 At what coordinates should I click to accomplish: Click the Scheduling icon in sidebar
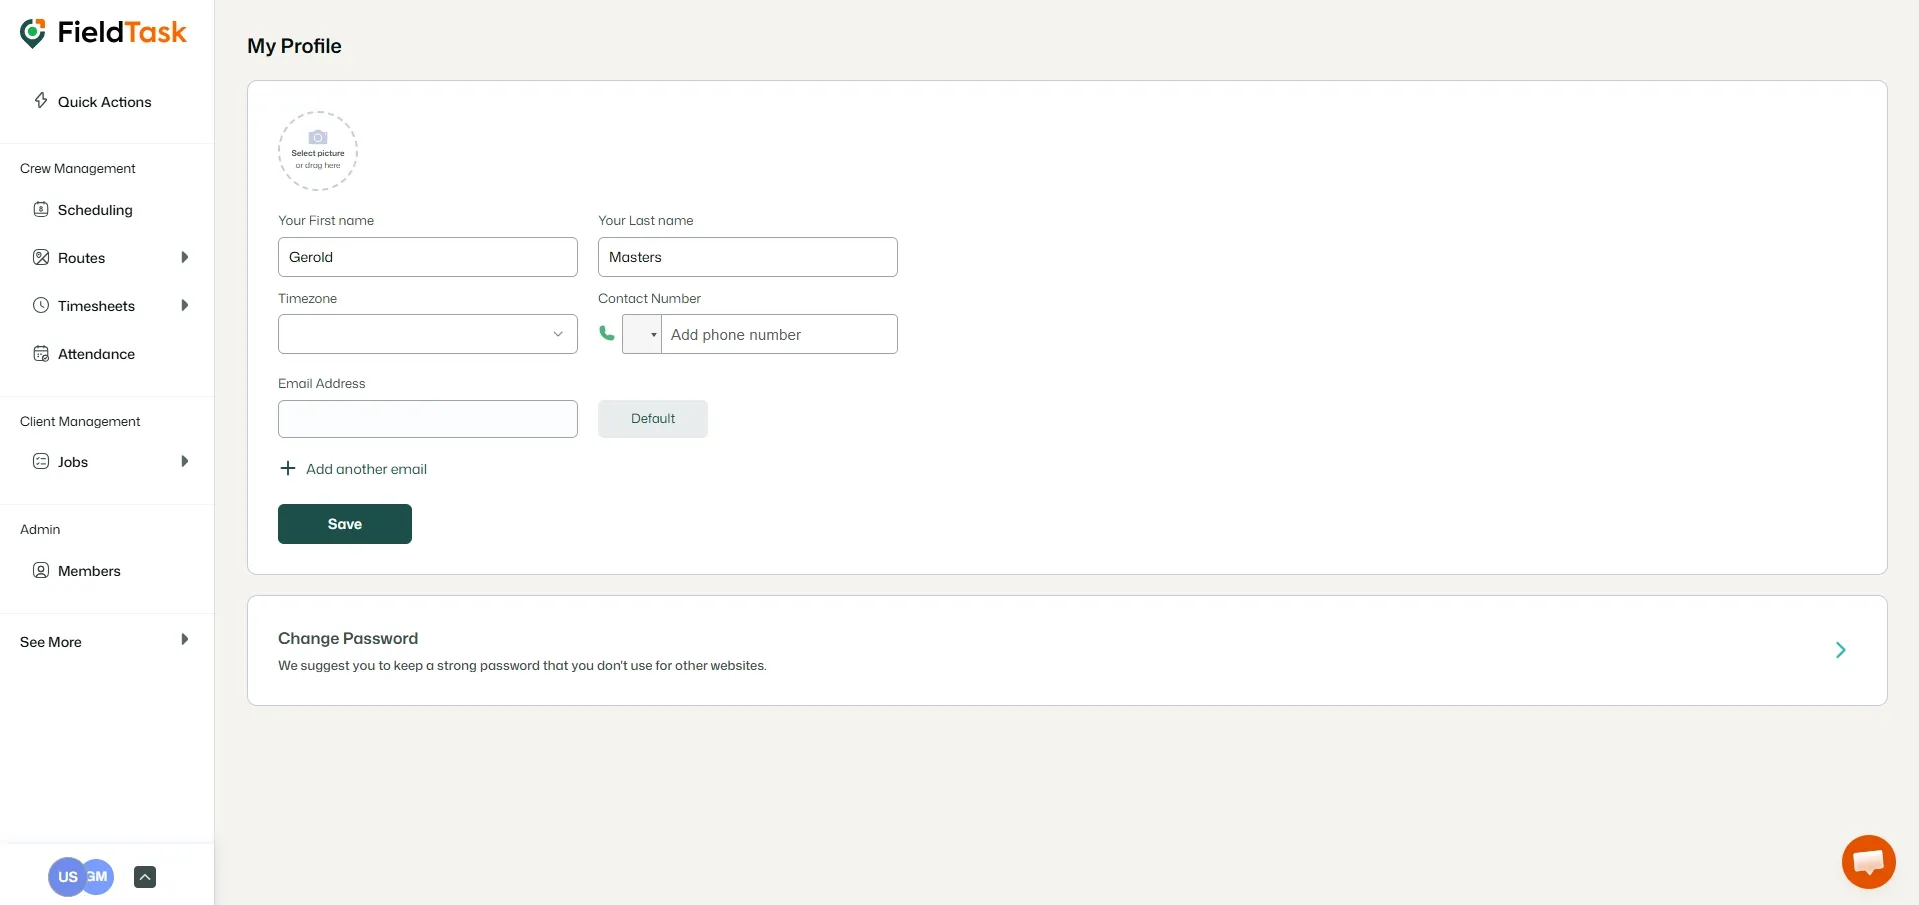point(41,209)
